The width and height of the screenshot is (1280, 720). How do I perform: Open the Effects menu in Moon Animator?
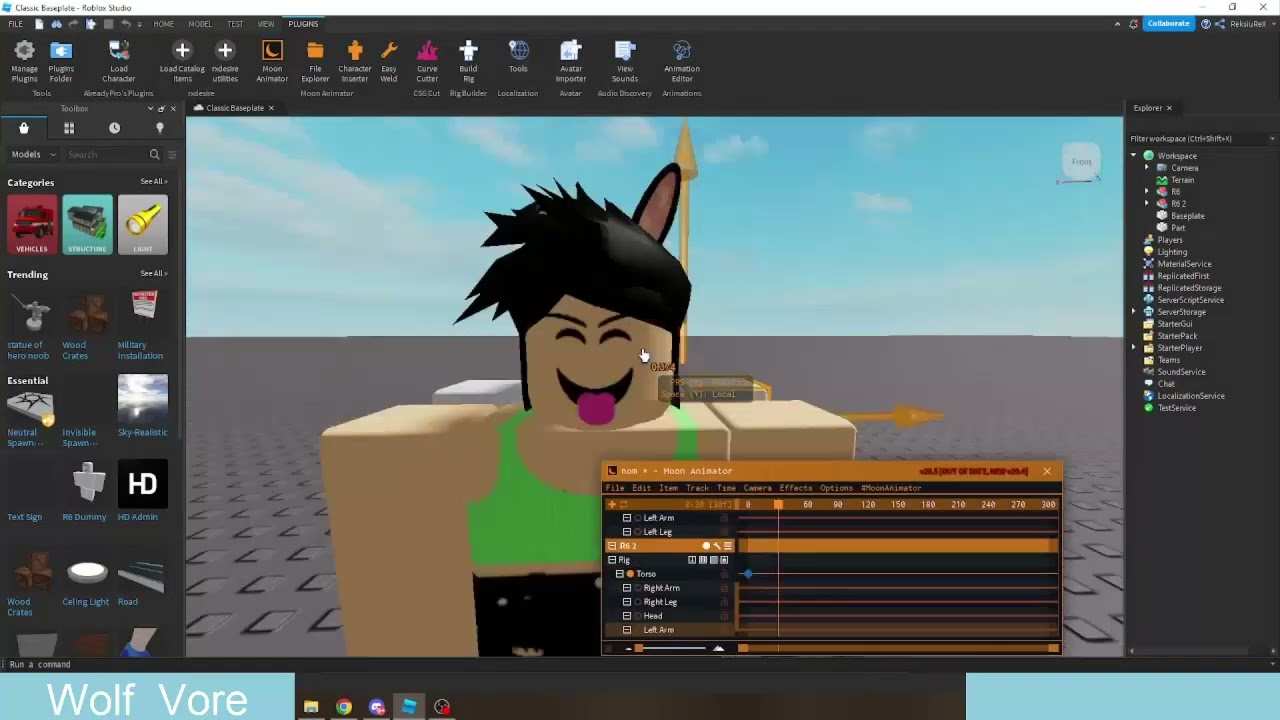coord(796,488)
